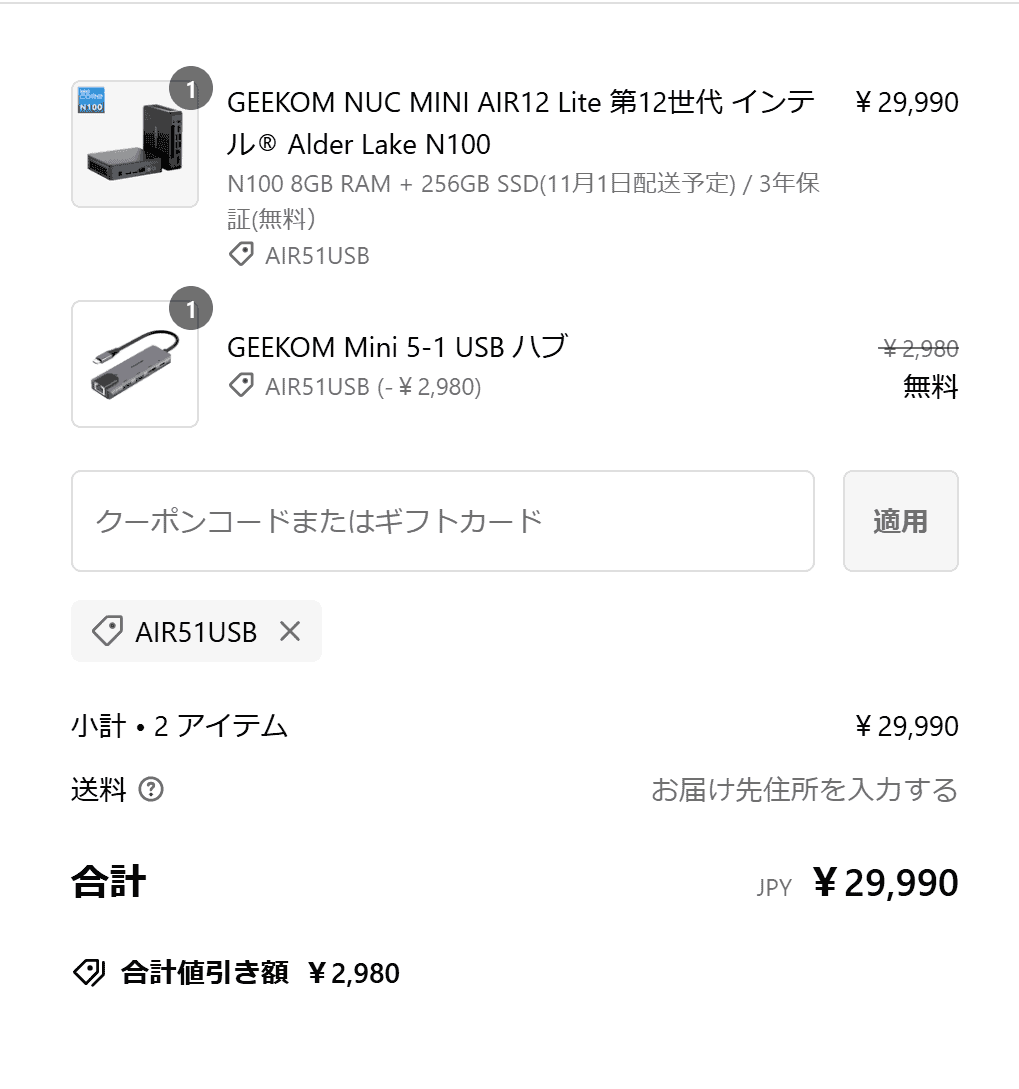Click the お届け先住所を入力する shipping text
The image size is (1019, 1089).
(804, 790)
